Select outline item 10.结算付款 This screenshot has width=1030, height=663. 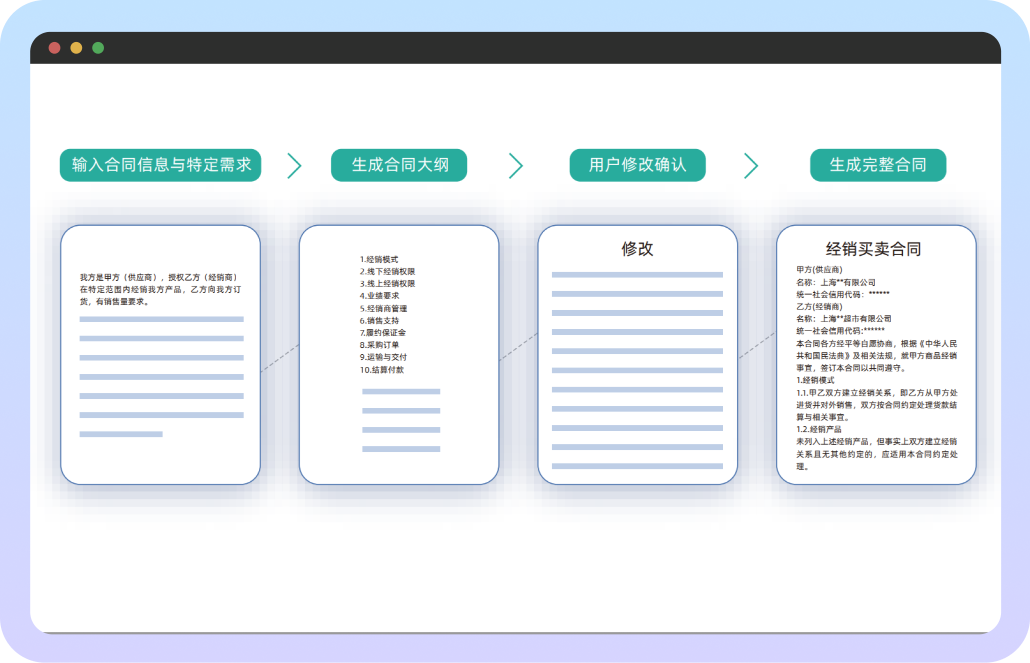coord(382,369)
